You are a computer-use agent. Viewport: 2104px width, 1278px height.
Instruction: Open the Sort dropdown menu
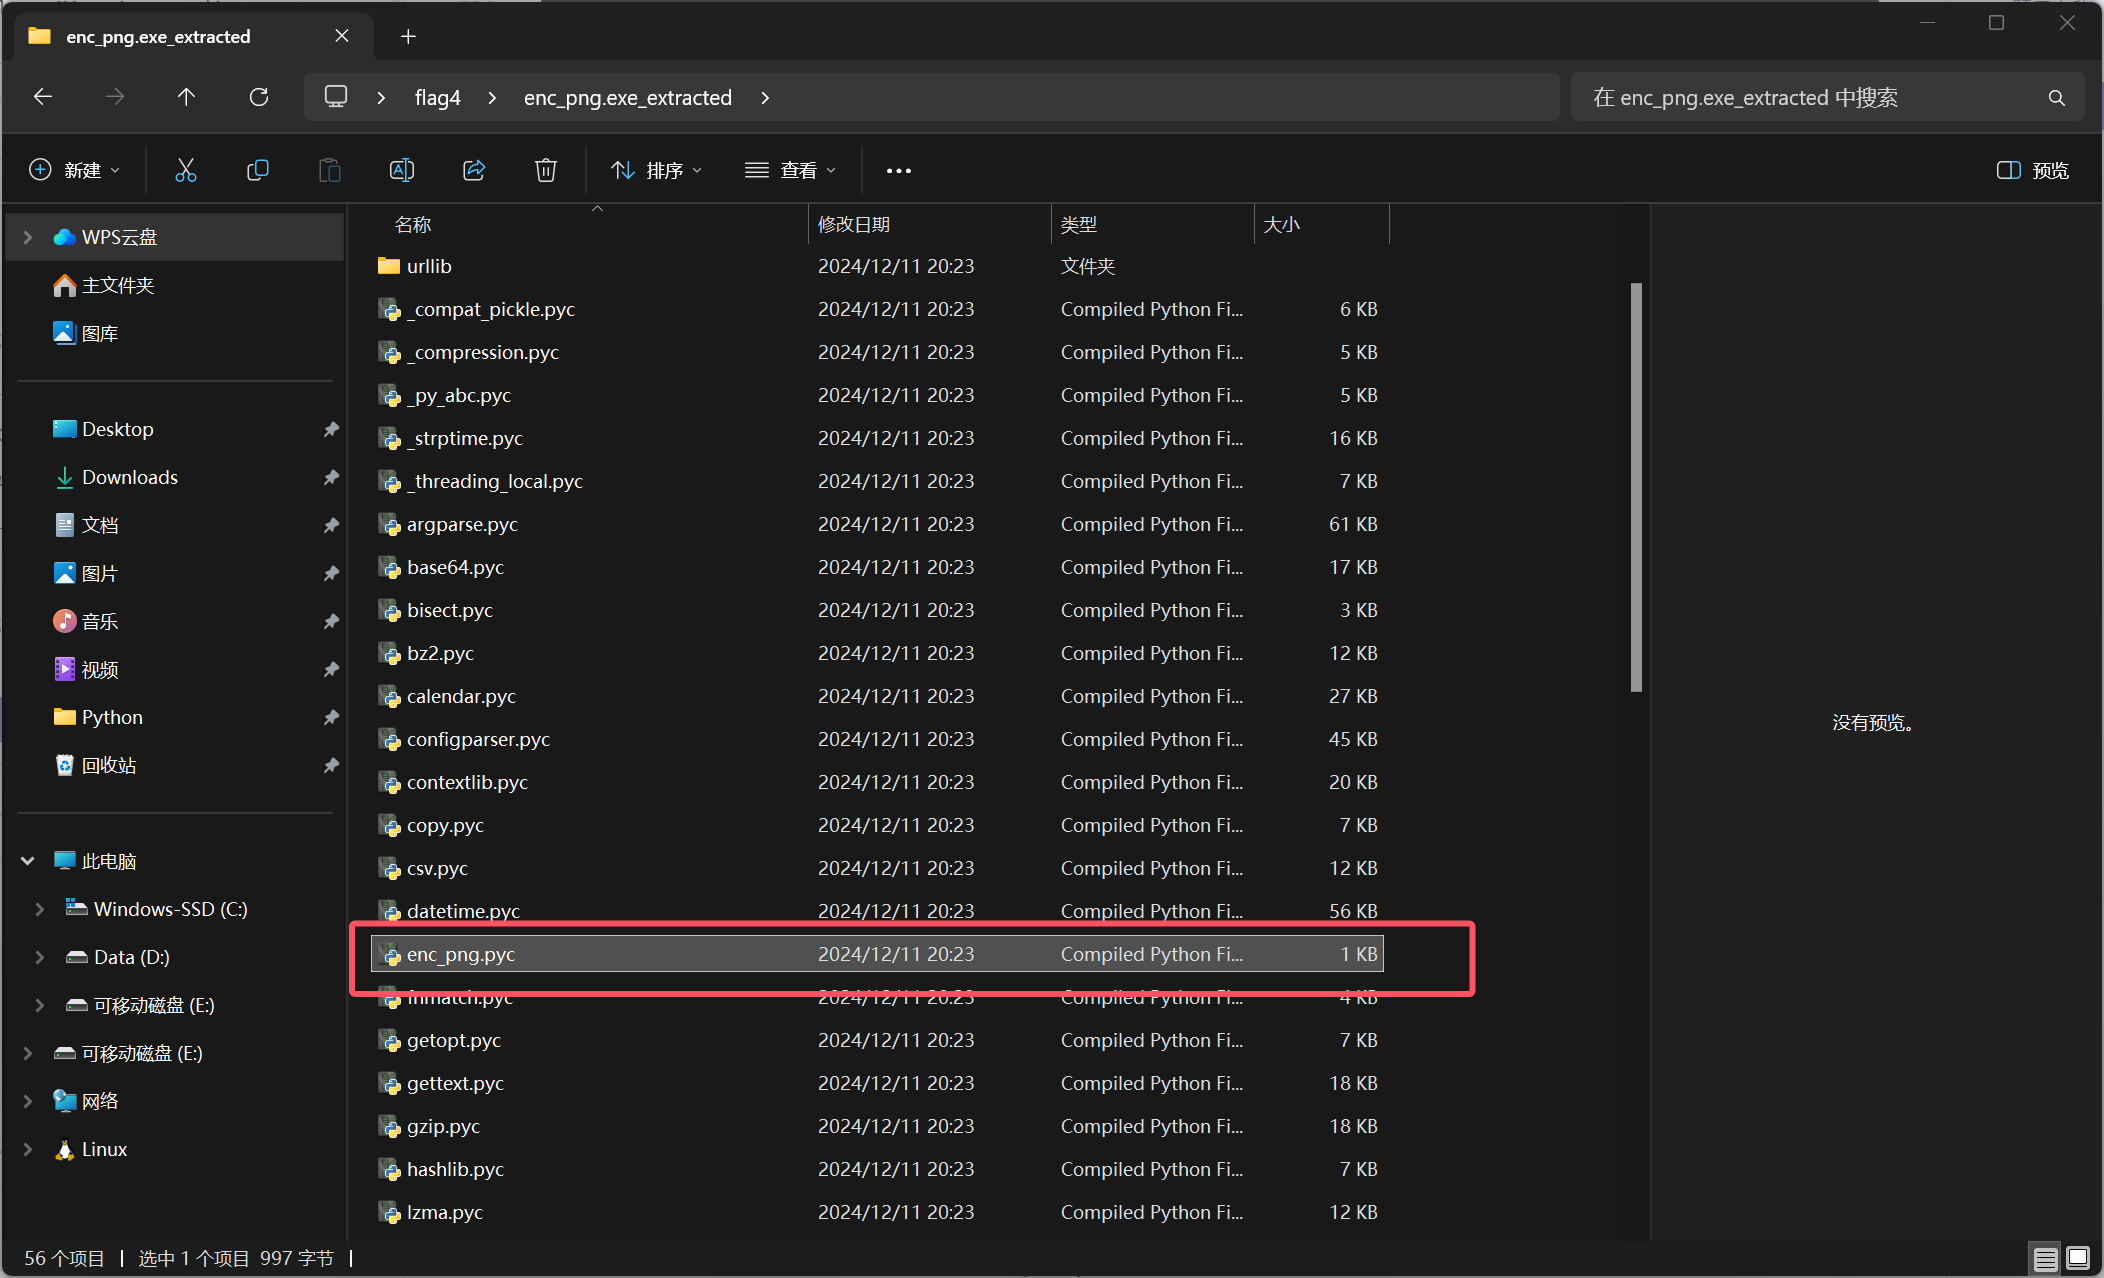click(x=657, y=170)
